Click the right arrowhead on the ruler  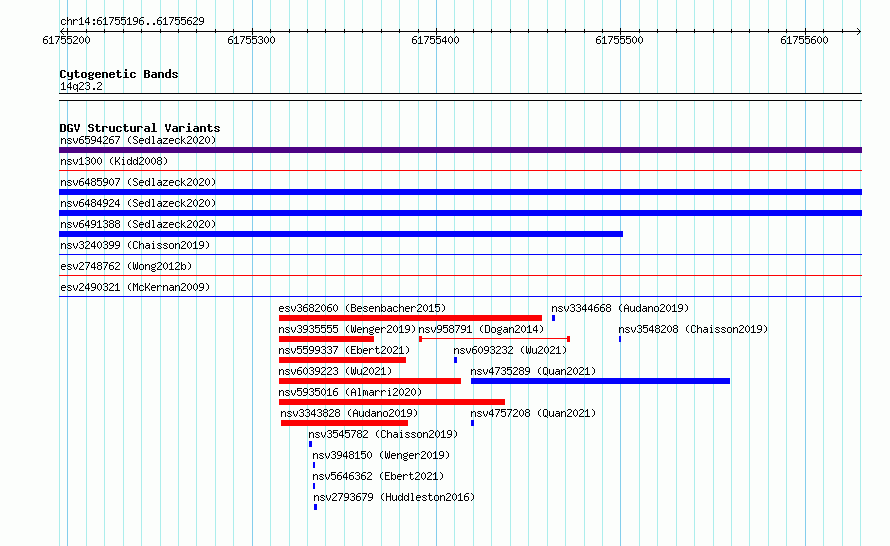pos(859,31)
